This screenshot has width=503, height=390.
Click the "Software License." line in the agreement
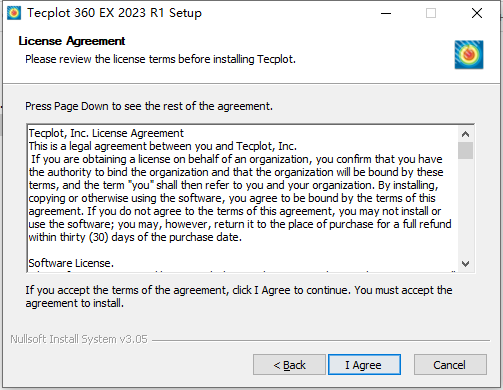[71, 263]
